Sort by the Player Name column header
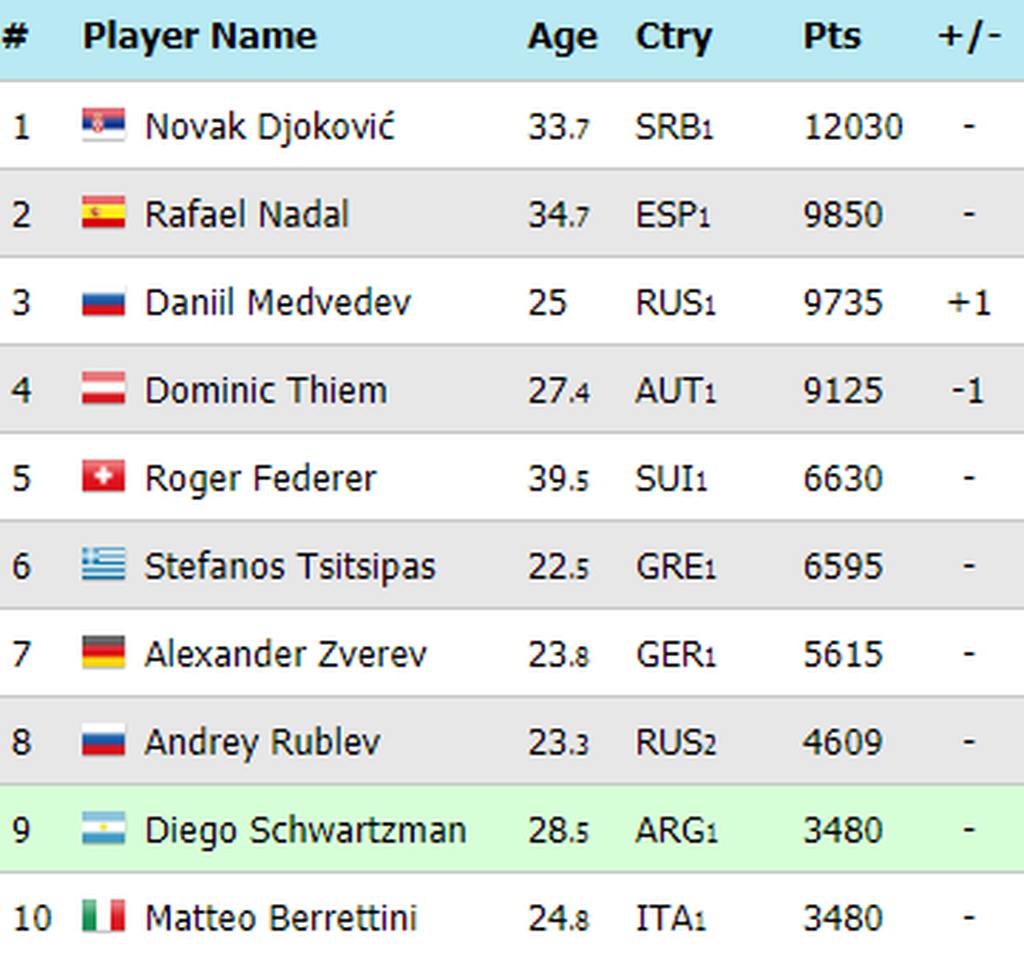Viewport: 1024px width, 956px height. [199, 37]
